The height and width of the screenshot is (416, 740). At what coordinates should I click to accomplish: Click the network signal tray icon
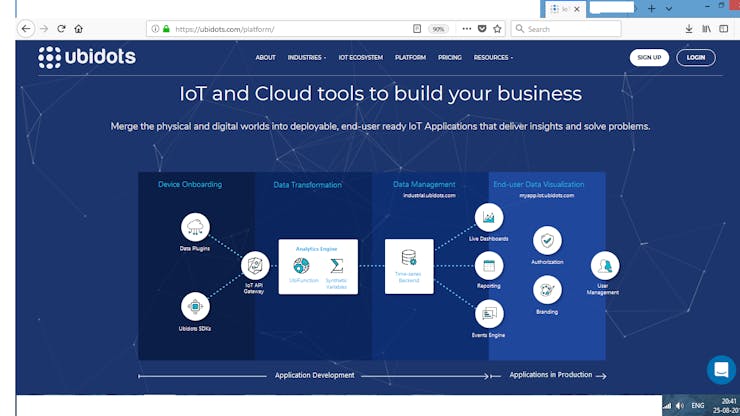pyautogui.click(x=667, y=406)
